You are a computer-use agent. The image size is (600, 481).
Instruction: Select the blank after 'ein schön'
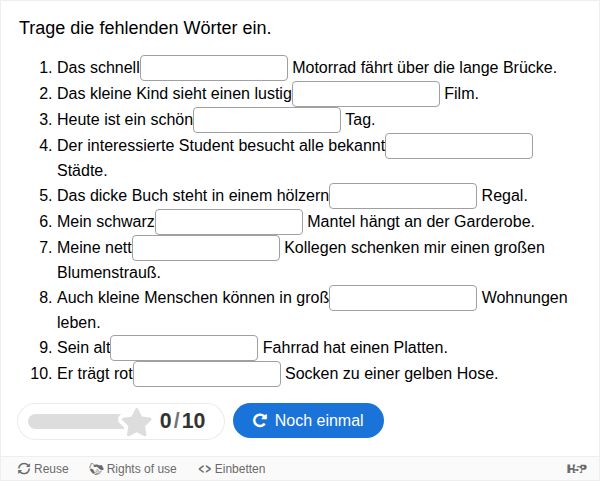tap(267, 120)
